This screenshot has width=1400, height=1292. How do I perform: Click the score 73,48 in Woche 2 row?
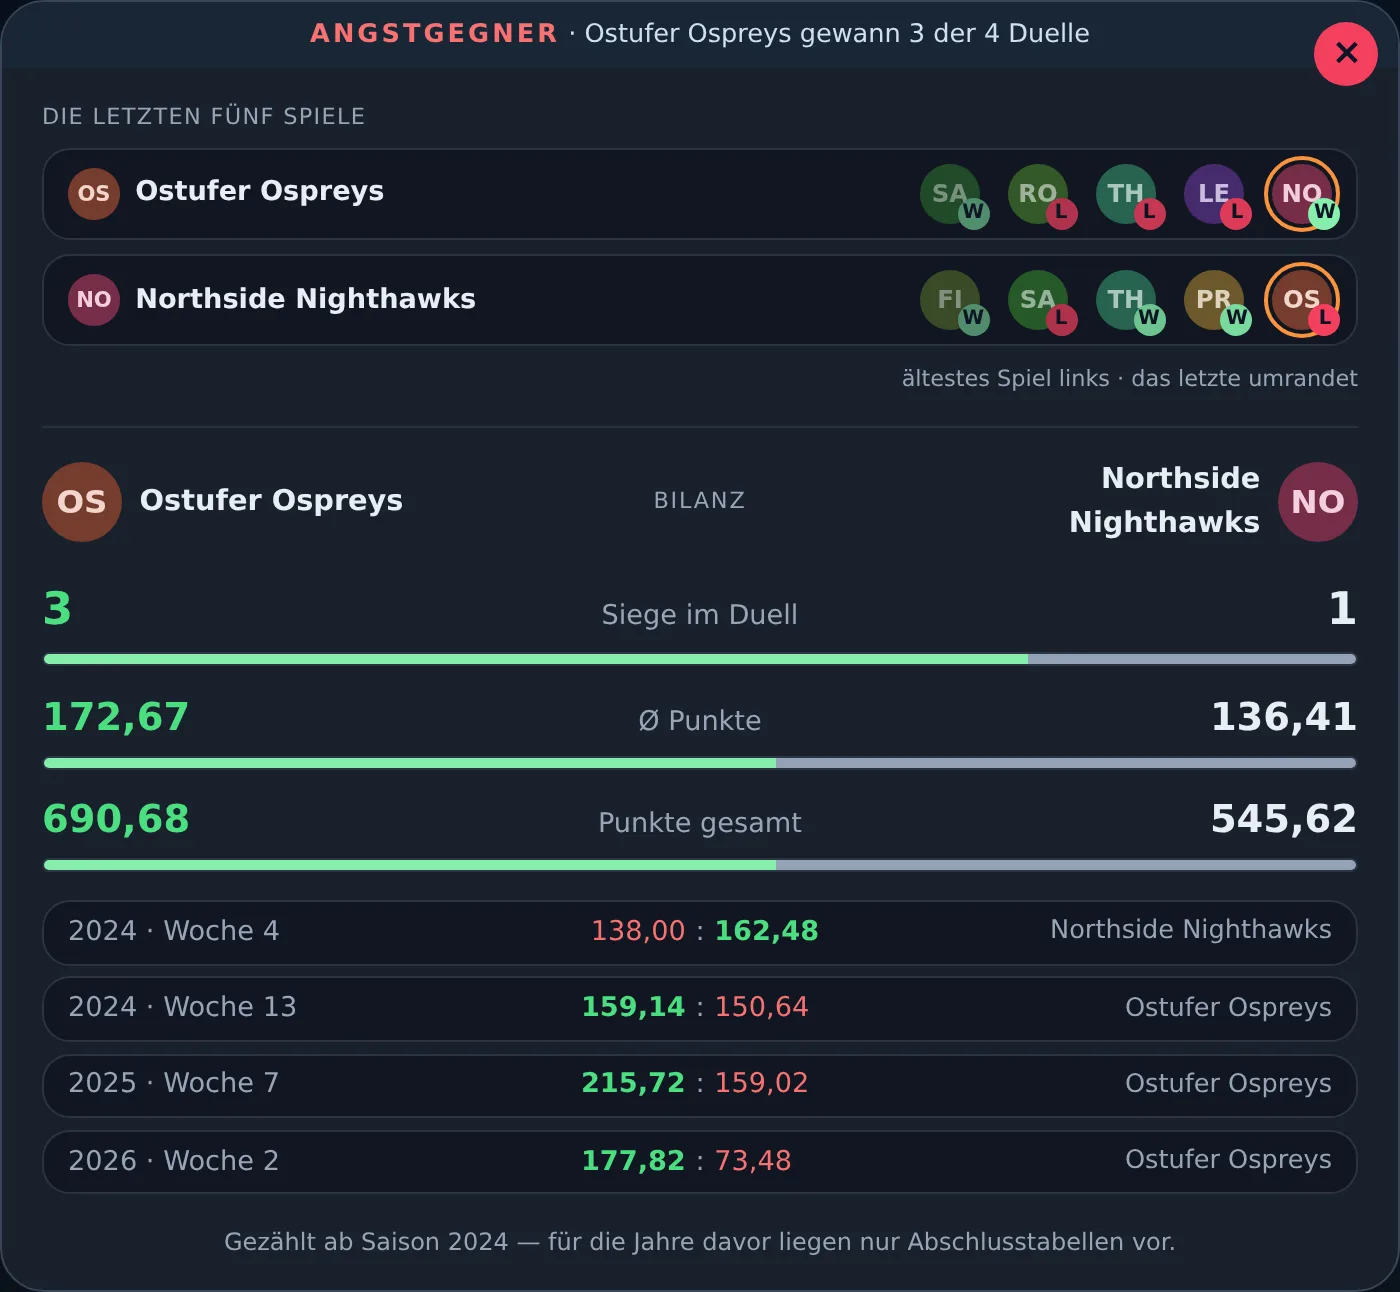[753, 1161]
